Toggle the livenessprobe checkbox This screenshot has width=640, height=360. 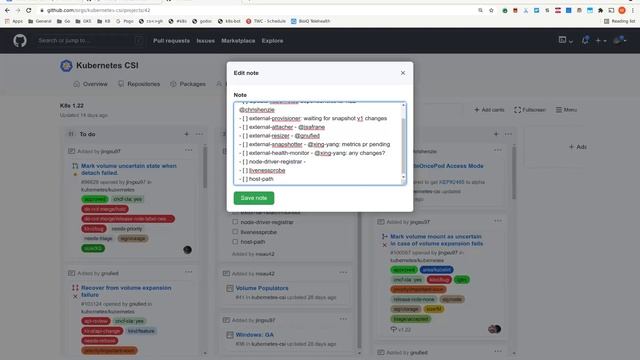coord(235,232)
